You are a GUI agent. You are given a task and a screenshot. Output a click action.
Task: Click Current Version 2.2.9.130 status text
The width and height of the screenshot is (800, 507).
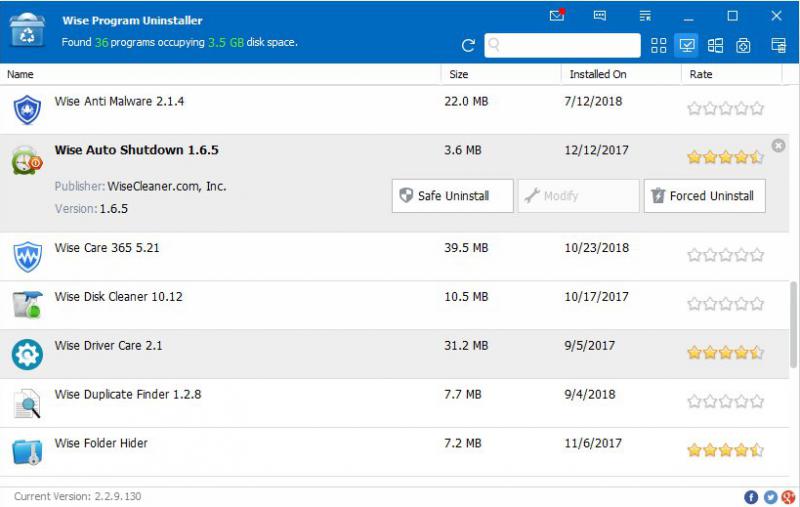78,496
